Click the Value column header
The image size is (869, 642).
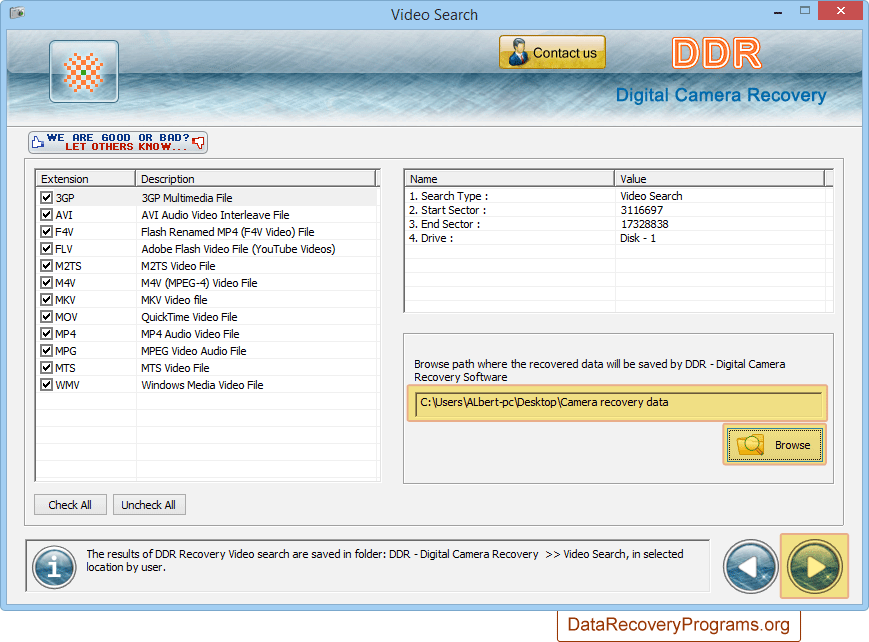pos(720,179)
